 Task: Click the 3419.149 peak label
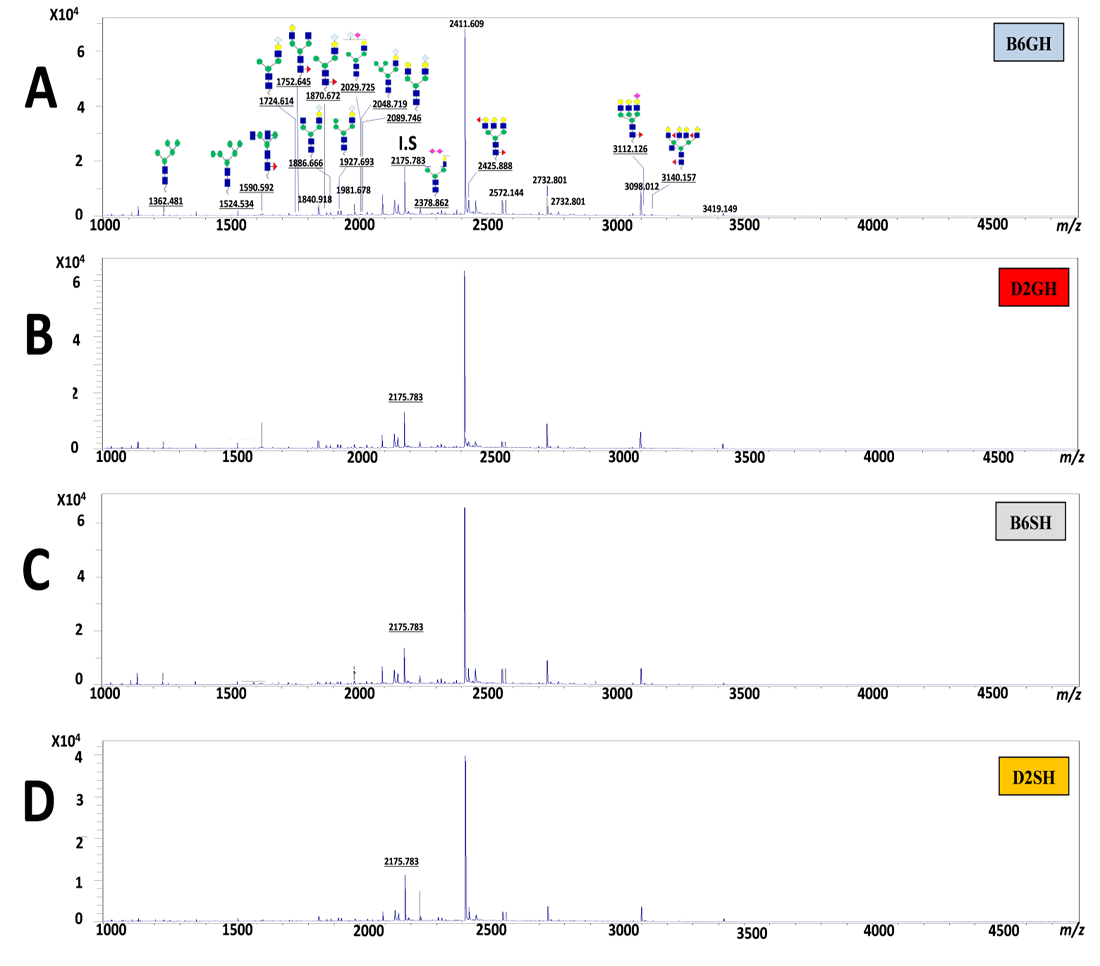pos(722,209)
